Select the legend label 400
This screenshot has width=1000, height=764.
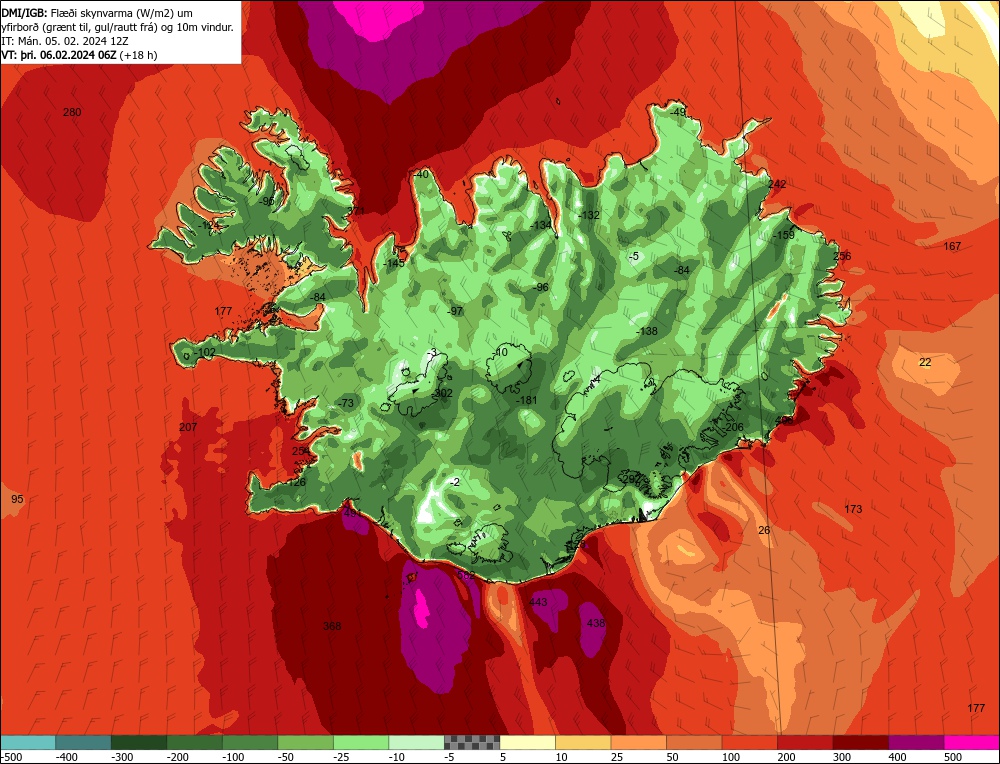(898, 757)
